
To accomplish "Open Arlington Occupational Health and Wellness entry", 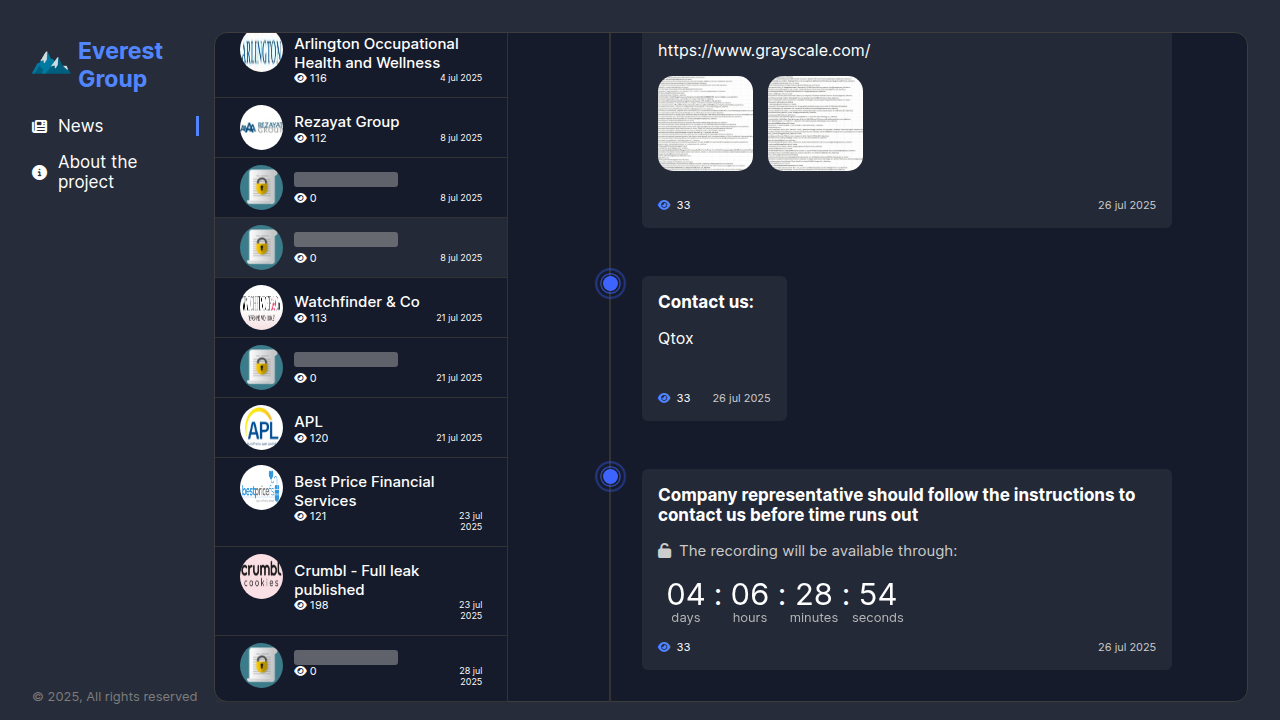I will coord(361,65).
